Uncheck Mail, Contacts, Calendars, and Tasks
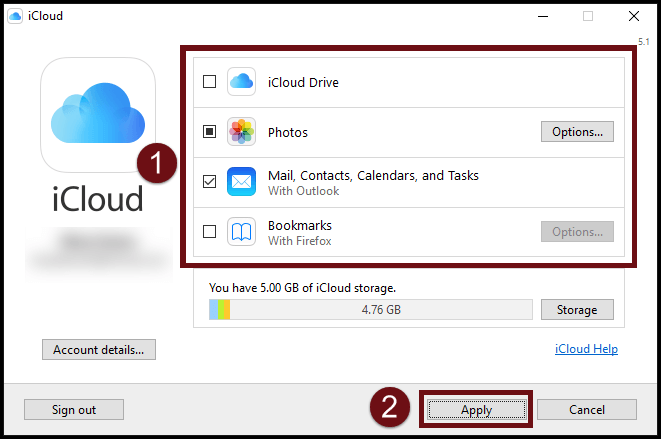 tap(210, 181)
